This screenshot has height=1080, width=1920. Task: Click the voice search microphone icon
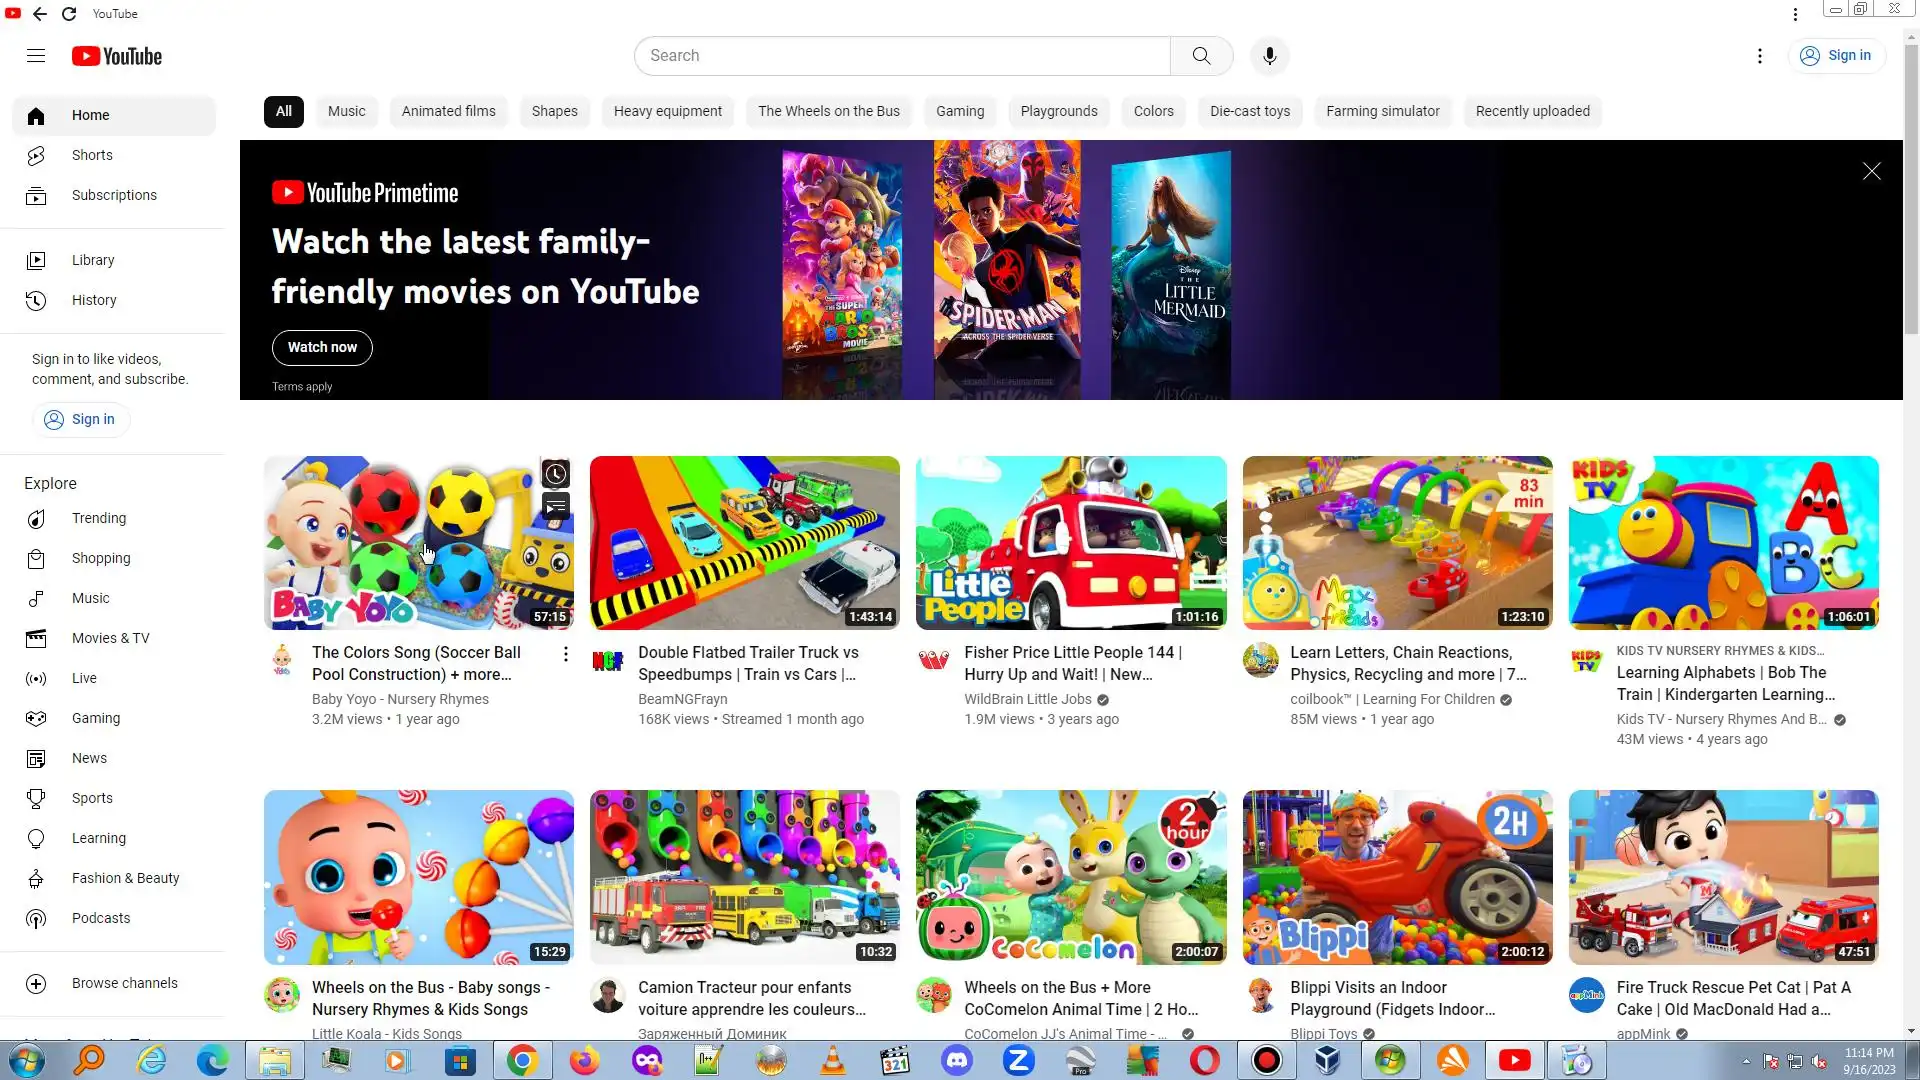(1269, 56)
